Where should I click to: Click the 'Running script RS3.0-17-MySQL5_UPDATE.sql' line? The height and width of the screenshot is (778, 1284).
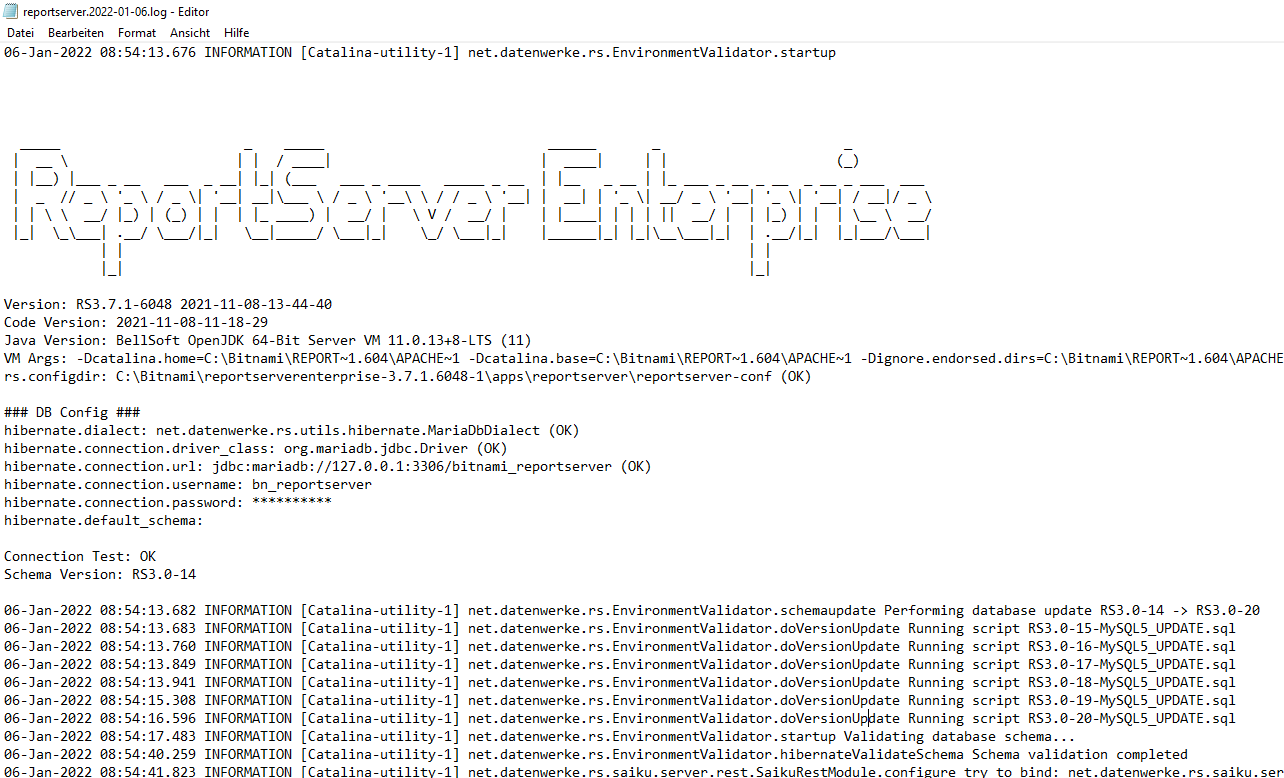(x=620, y=665)
